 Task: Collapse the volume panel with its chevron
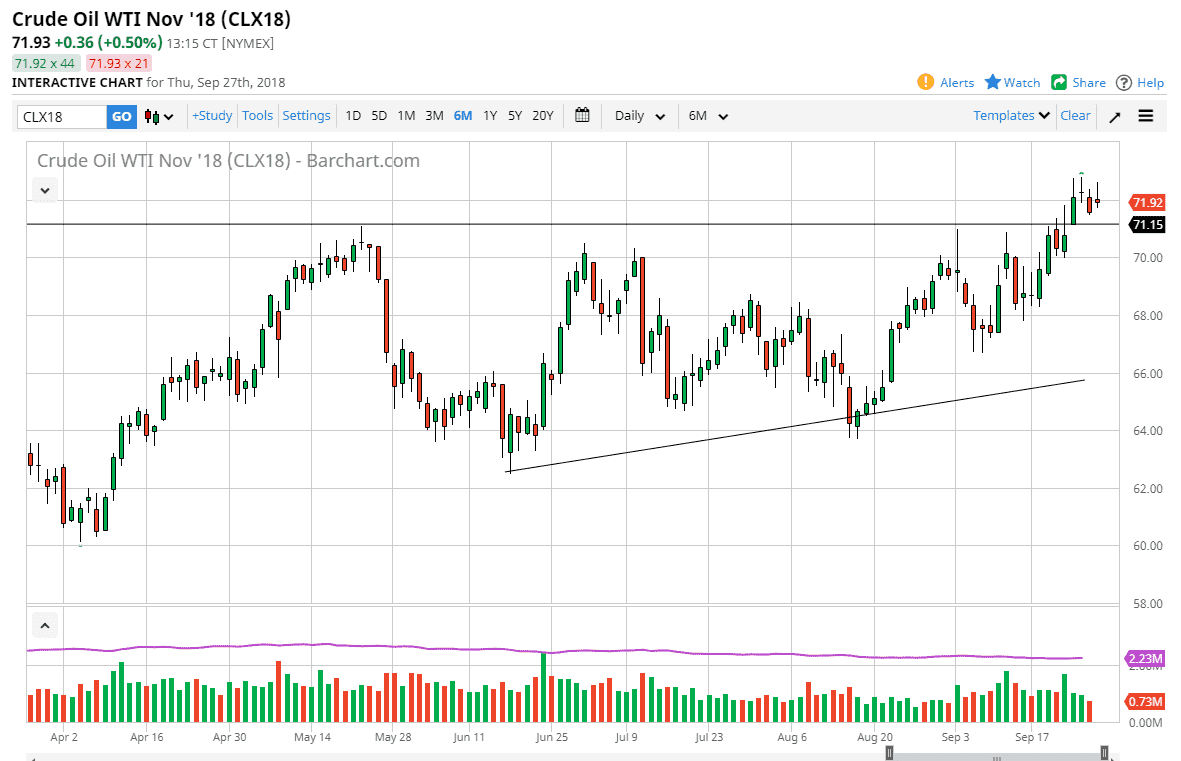tap(44, 624)
